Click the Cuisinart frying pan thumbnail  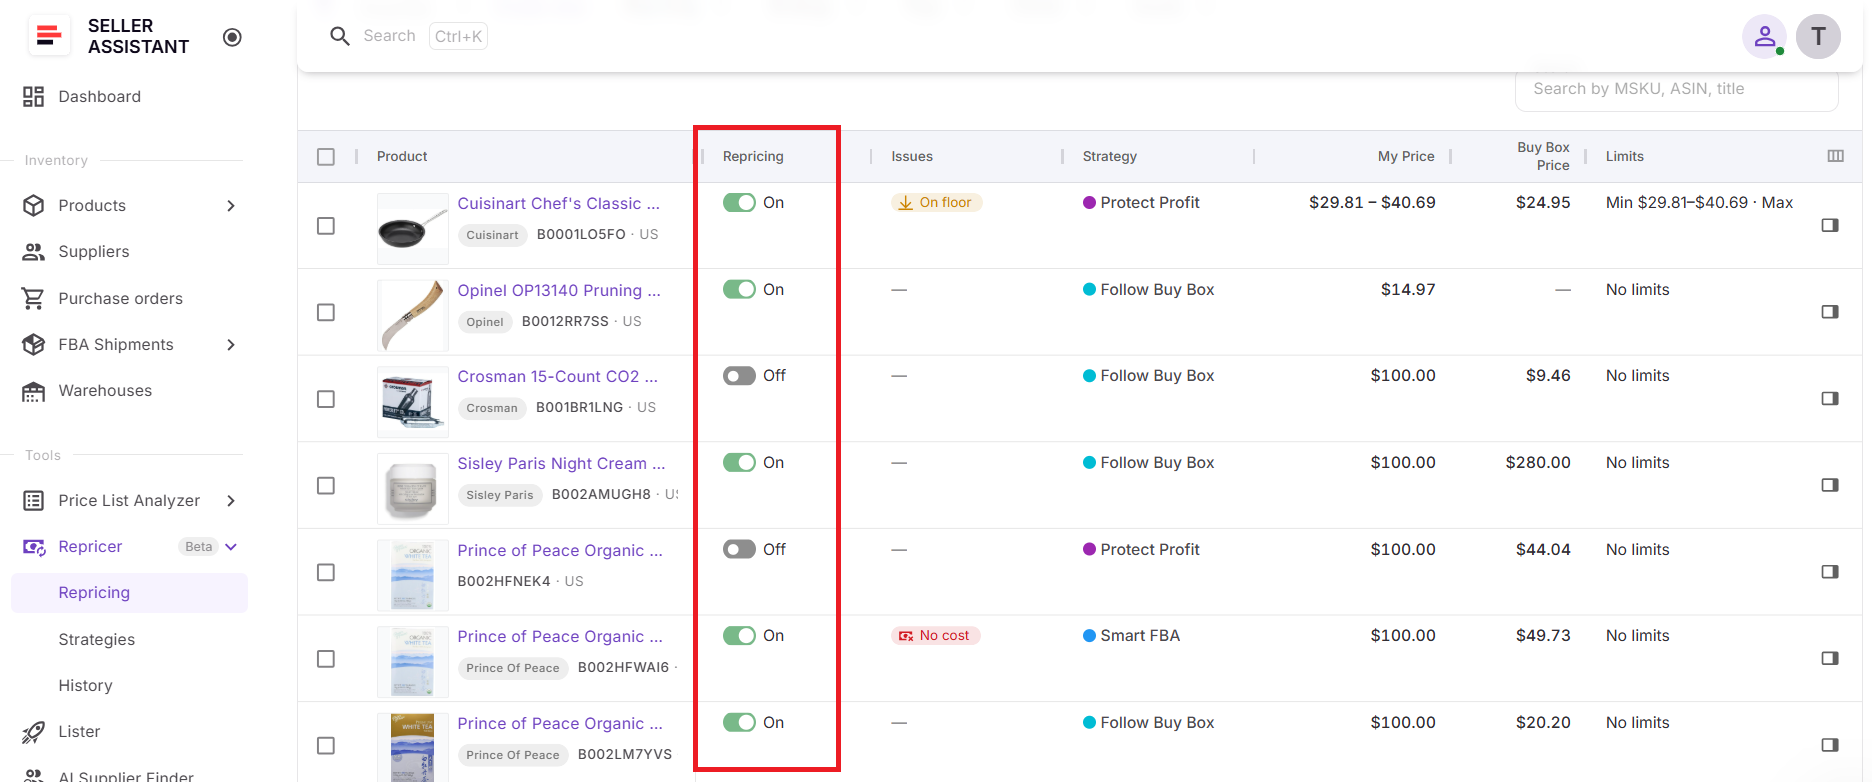click(412, 229)
